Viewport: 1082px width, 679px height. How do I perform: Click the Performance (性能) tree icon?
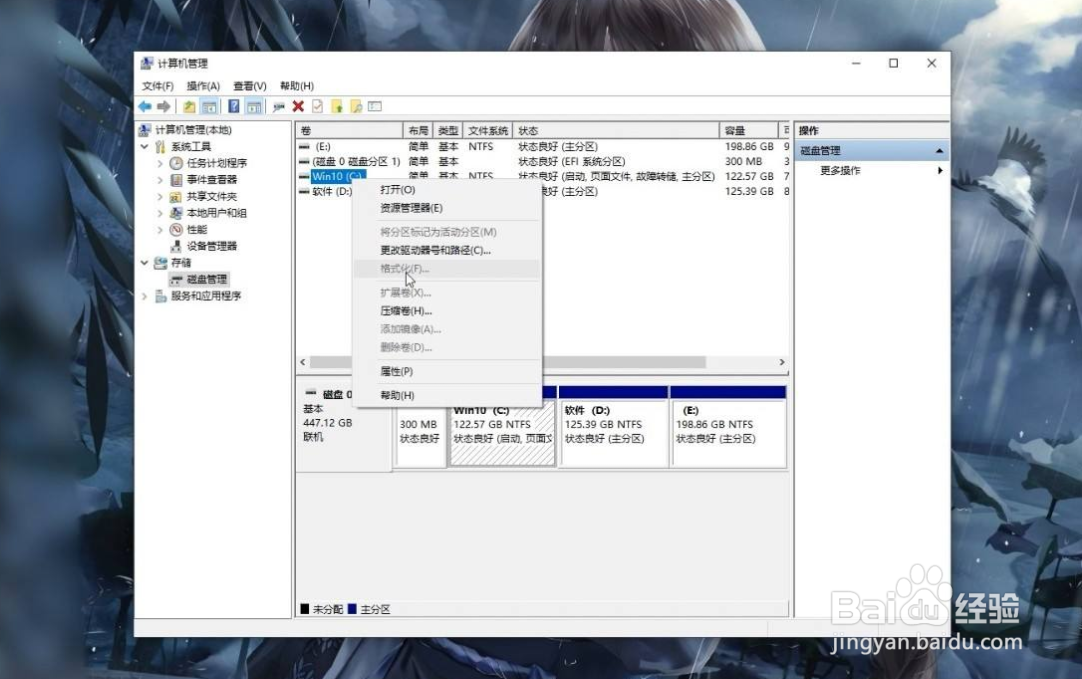click(x=176, y=229)
